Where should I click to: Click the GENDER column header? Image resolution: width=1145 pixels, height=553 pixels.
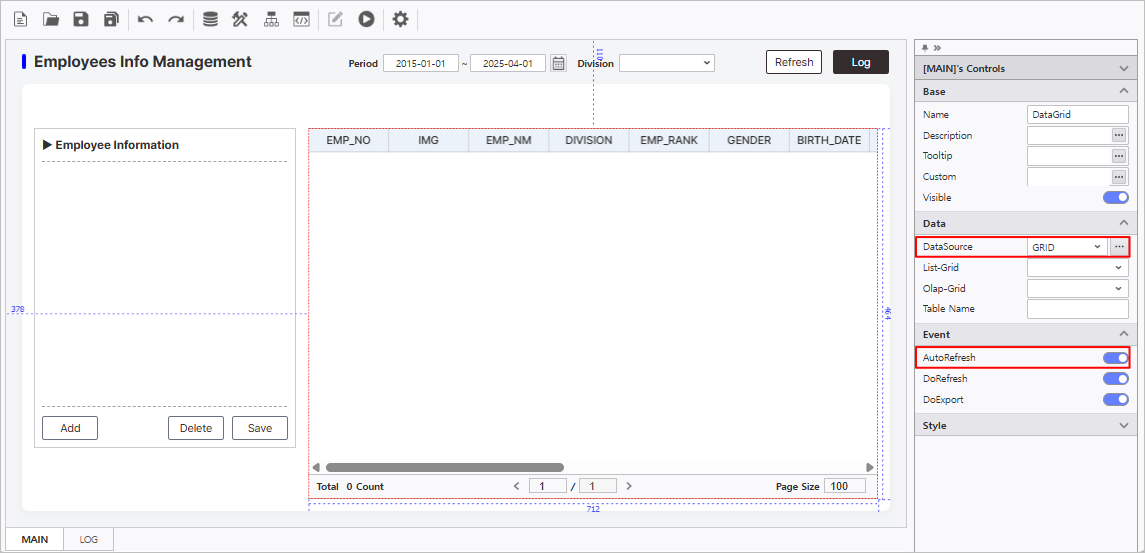coord(749,140)
